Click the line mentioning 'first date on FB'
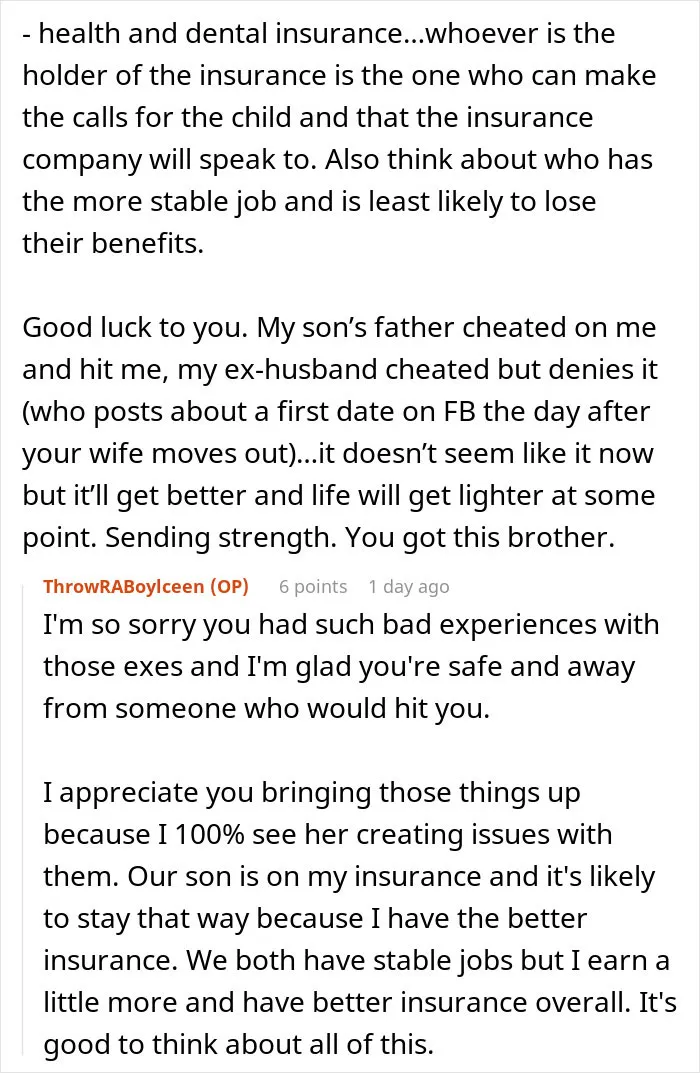This screenshot has width=700, height=1073. tap(336, 411)
